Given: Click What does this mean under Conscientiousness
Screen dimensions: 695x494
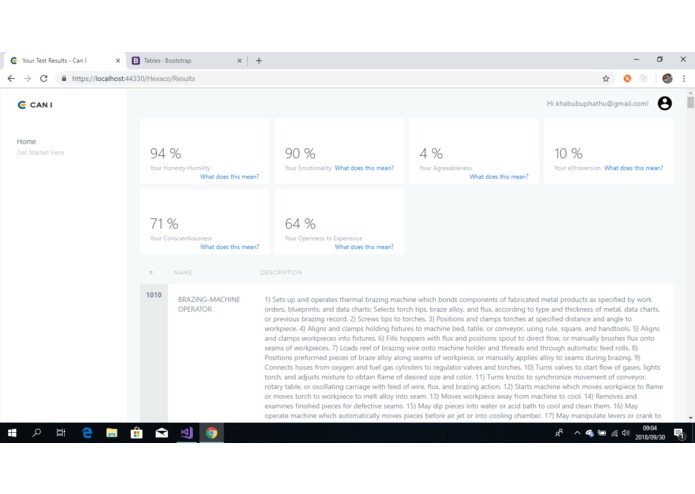Looking at the screenshot, I should (x=229, y=247).
